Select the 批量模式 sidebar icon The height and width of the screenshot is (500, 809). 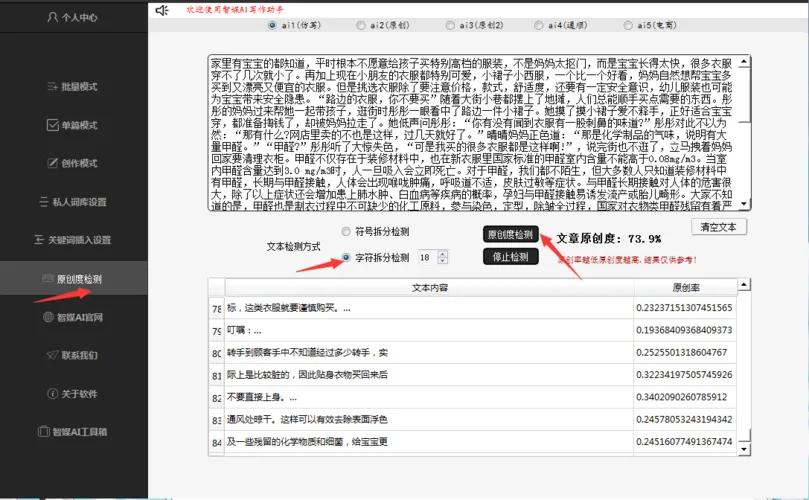53,87
